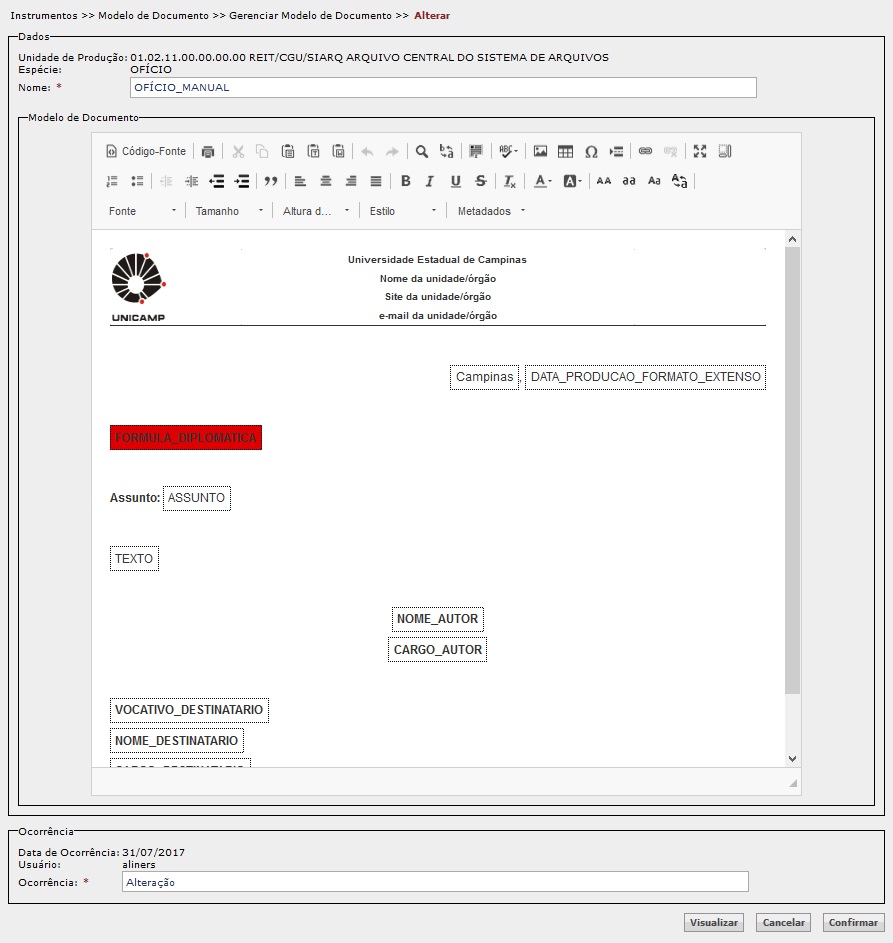Capitalize text with the Aa icon
Screen dimensions: 893x943
(654, 181)
